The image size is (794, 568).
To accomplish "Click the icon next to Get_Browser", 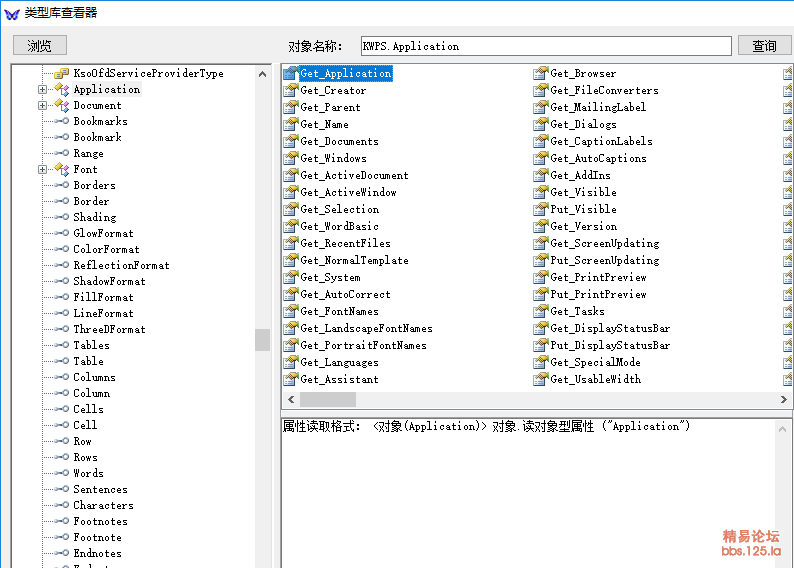I will pyautogui.click(x=541, y=73).
